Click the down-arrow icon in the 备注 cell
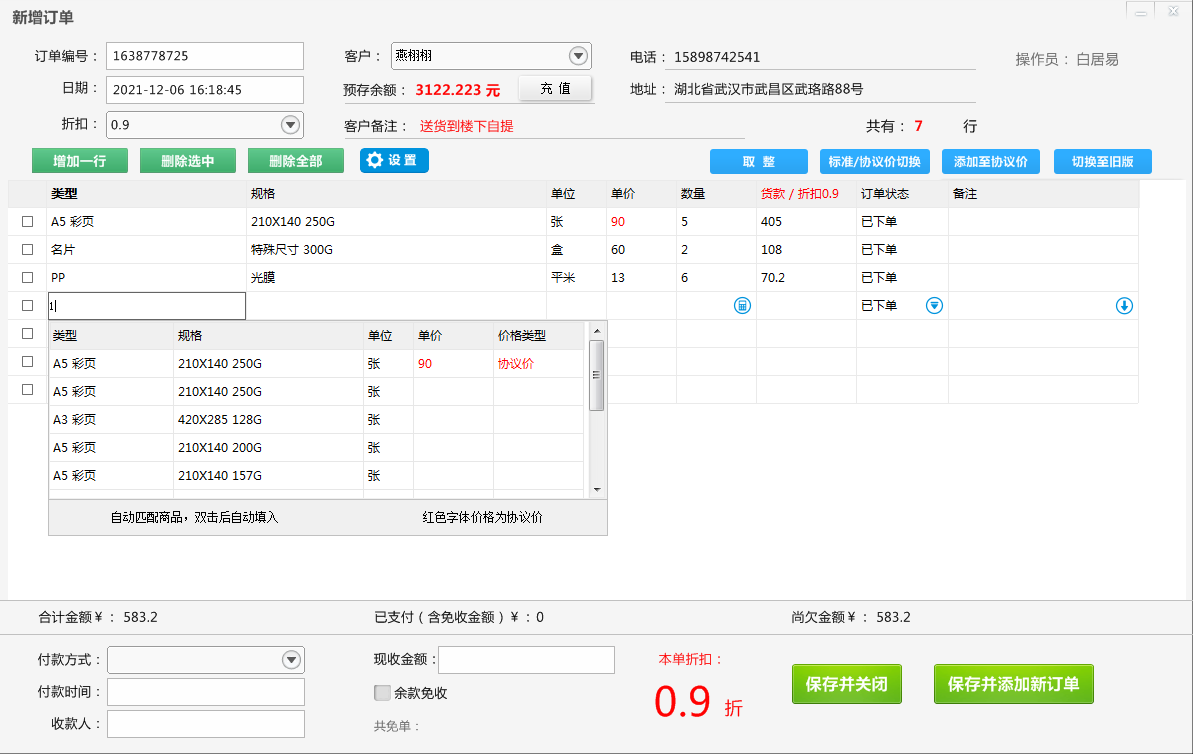Image resolution: width=1193 pixels, height=754 pixels. pyautogui.click(x=1124, y=306)
